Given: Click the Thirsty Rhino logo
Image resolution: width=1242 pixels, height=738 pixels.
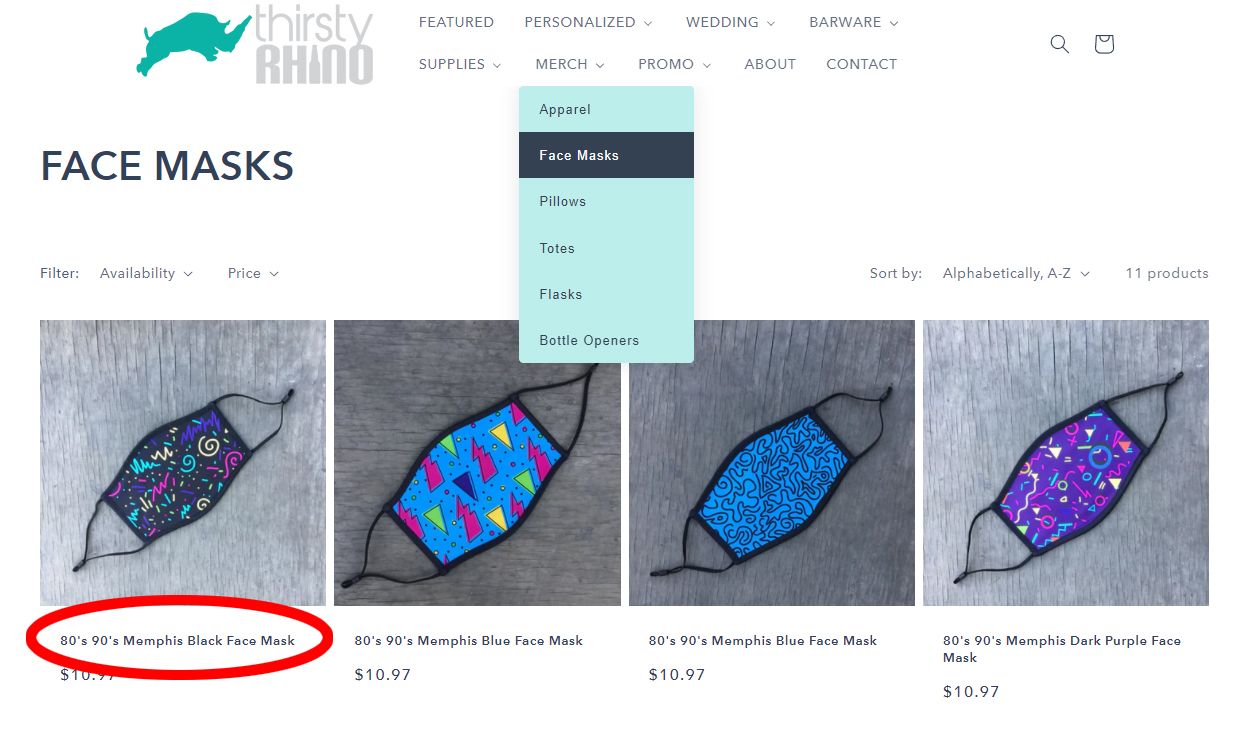Looking at the screenshot, I should click(x=255, y=46).
